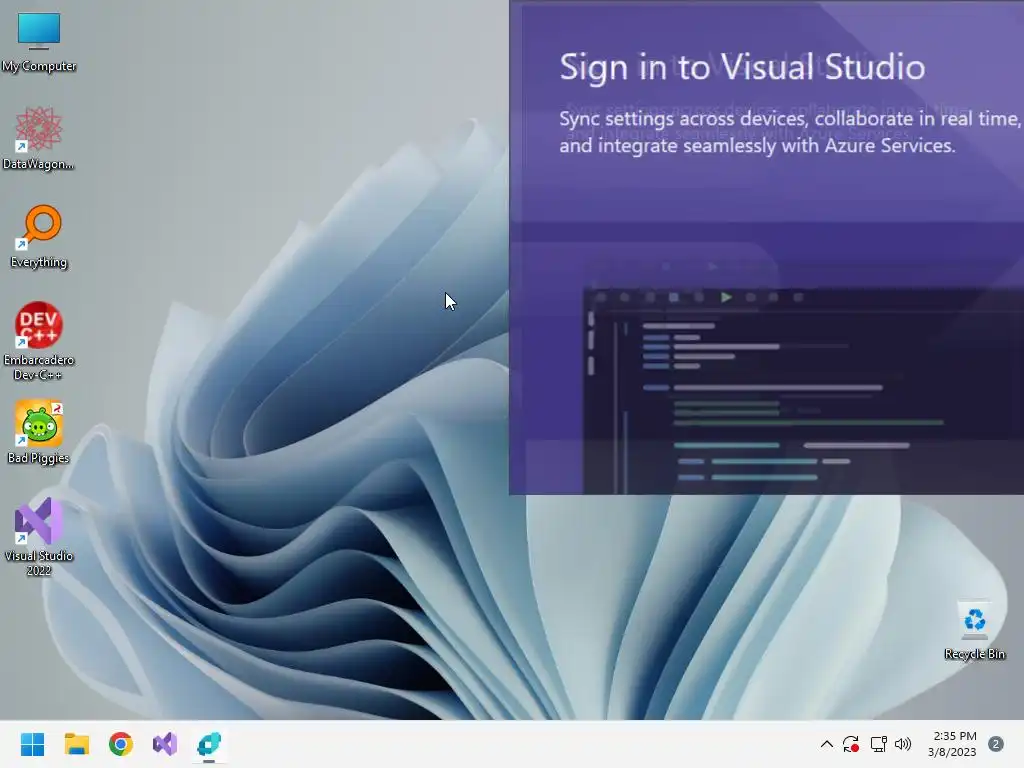Show hidden system tray icons
This screenshot has height=768, width=1024.
pos(826,744)
